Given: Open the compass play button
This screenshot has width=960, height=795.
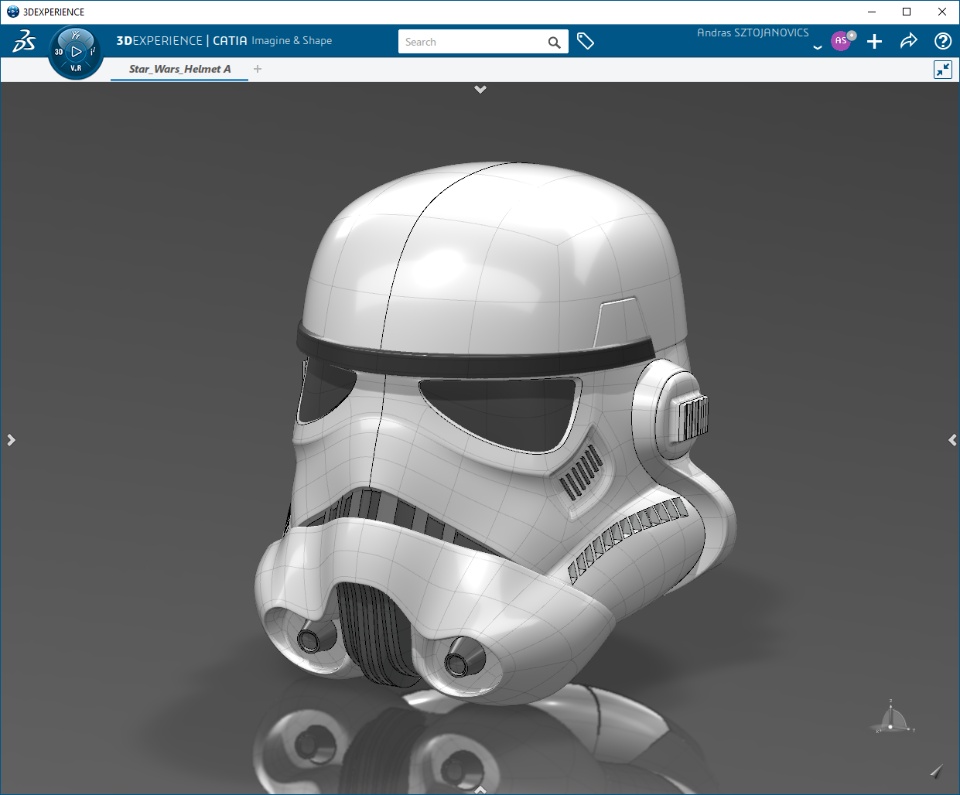Looking at the screenshot, I should [x=76, y=52].
